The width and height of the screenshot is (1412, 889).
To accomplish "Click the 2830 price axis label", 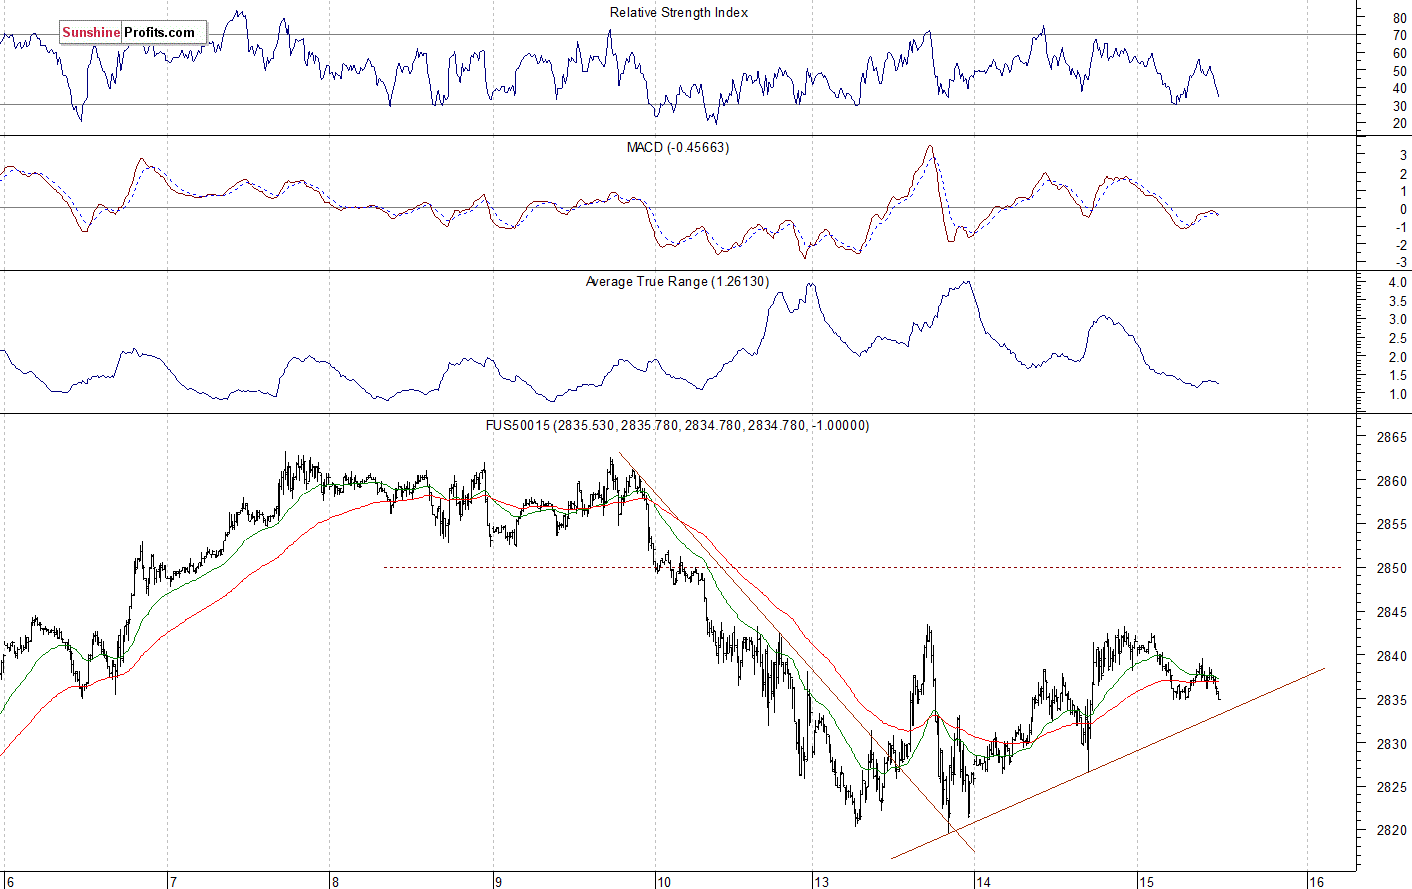I will tap(1390, 744).
